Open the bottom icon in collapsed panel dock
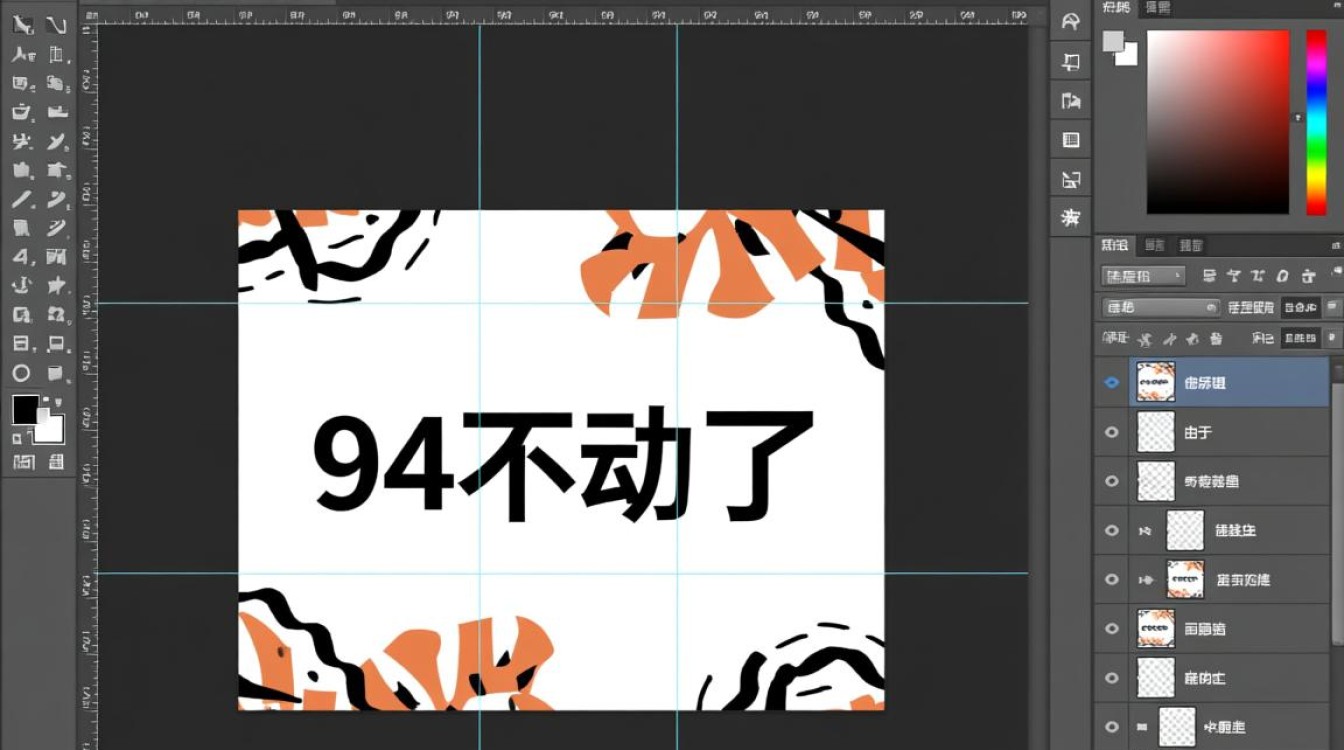Screen dimensions: 1344x750 [x=1071, y=217]
